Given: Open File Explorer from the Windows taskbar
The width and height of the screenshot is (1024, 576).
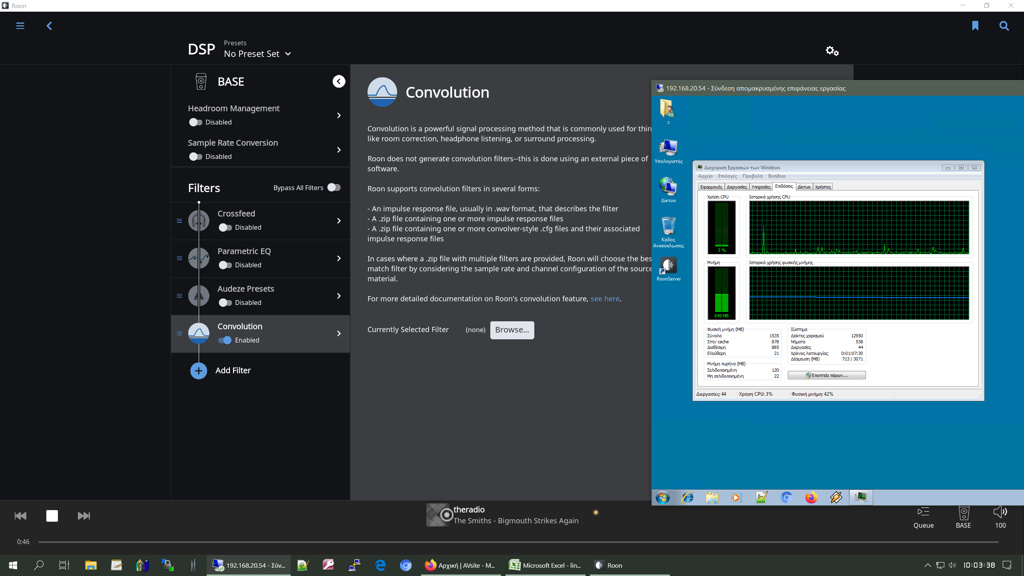Looking at the screenshot, I should [91, 566].
